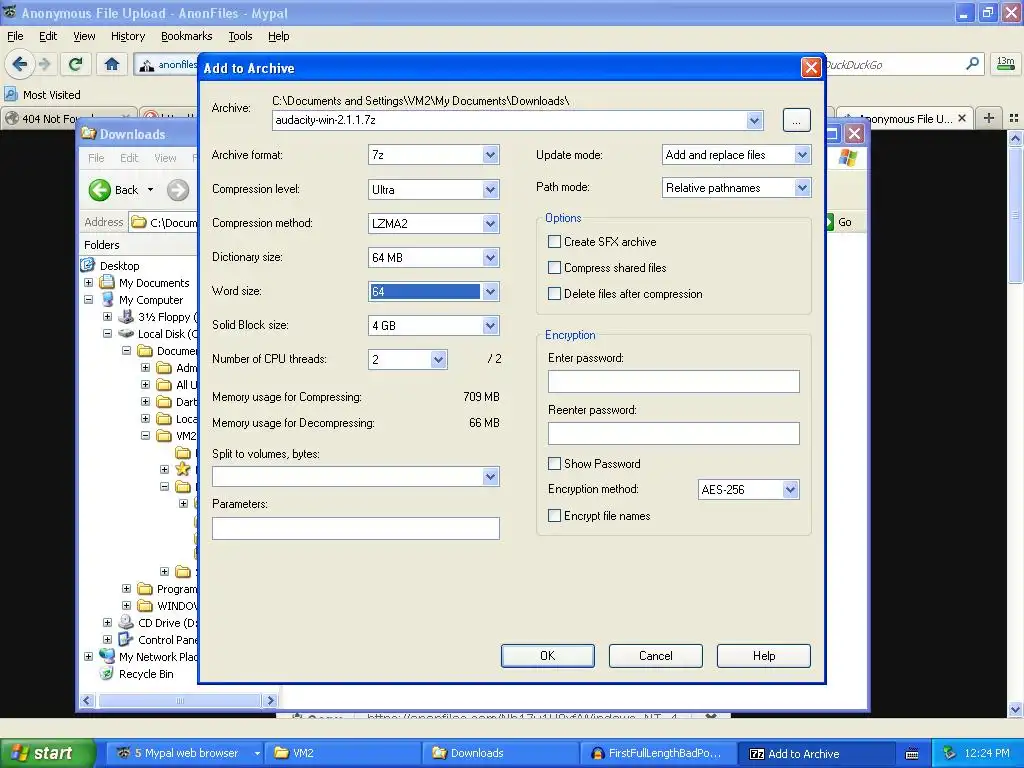The image size is (1024, 768).
Task: Open the archive name history dropdown
Action: (754, 120)
